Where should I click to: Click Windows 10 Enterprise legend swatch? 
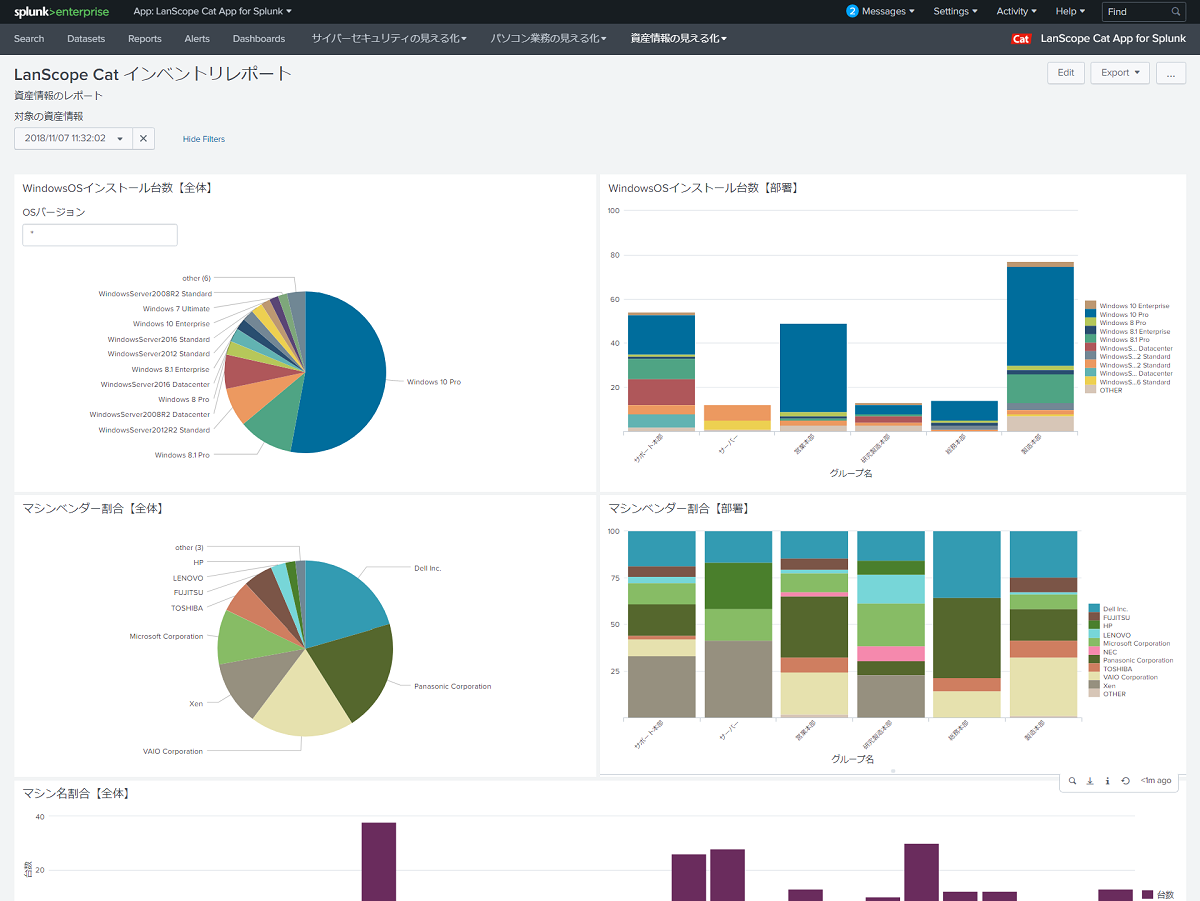[1091, 306]
